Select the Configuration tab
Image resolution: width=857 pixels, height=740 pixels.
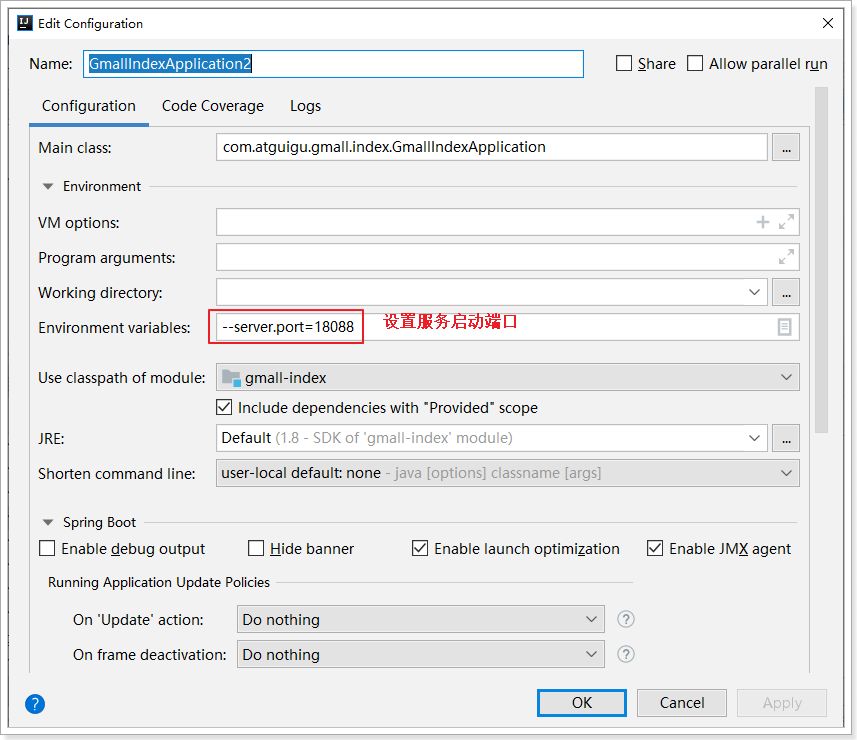[x=89, y=106]
